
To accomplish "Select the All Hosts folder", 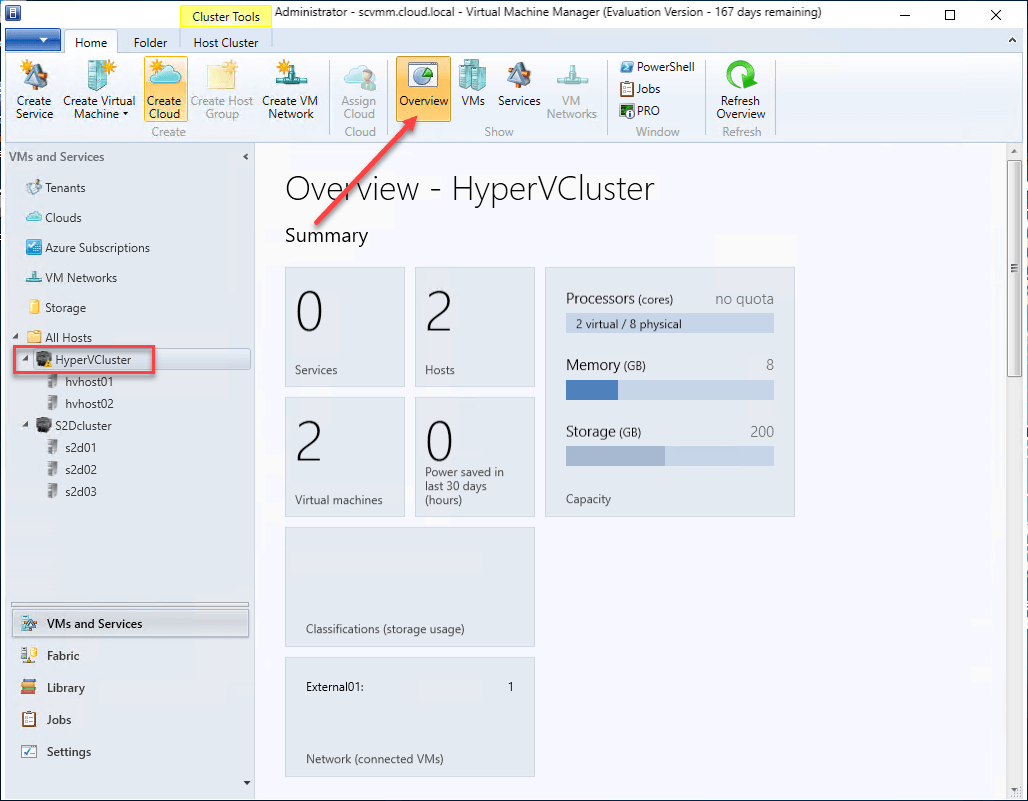I will [x=68, y=338].
